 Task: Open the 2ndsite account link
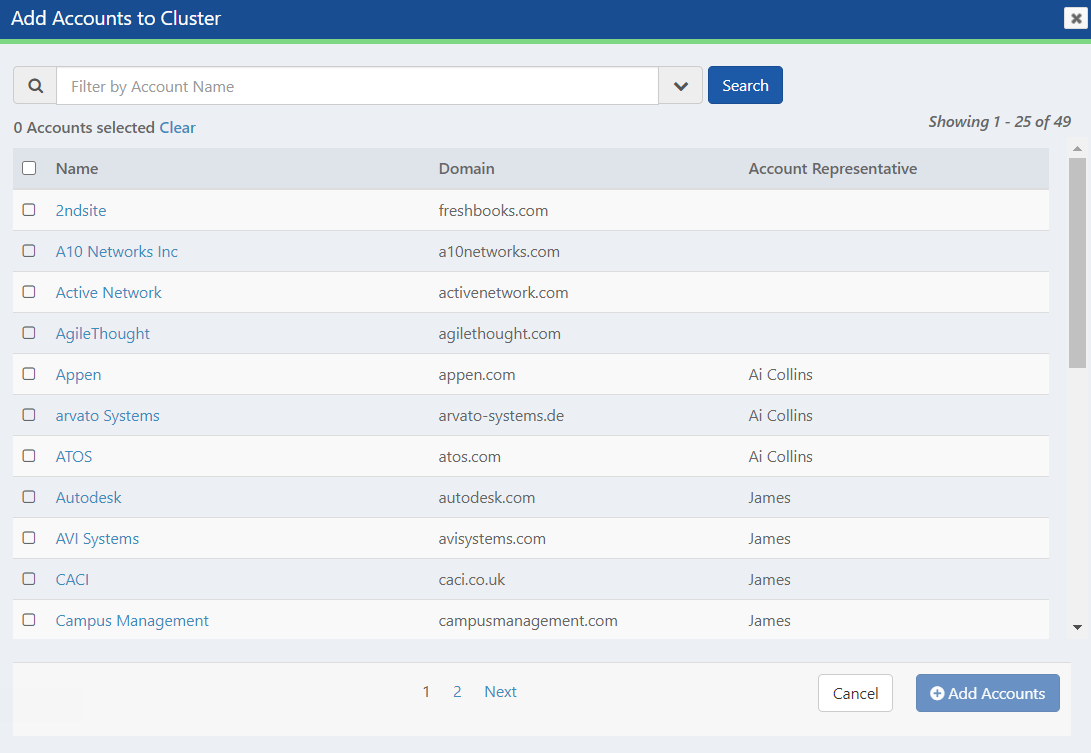click(81, 210)
